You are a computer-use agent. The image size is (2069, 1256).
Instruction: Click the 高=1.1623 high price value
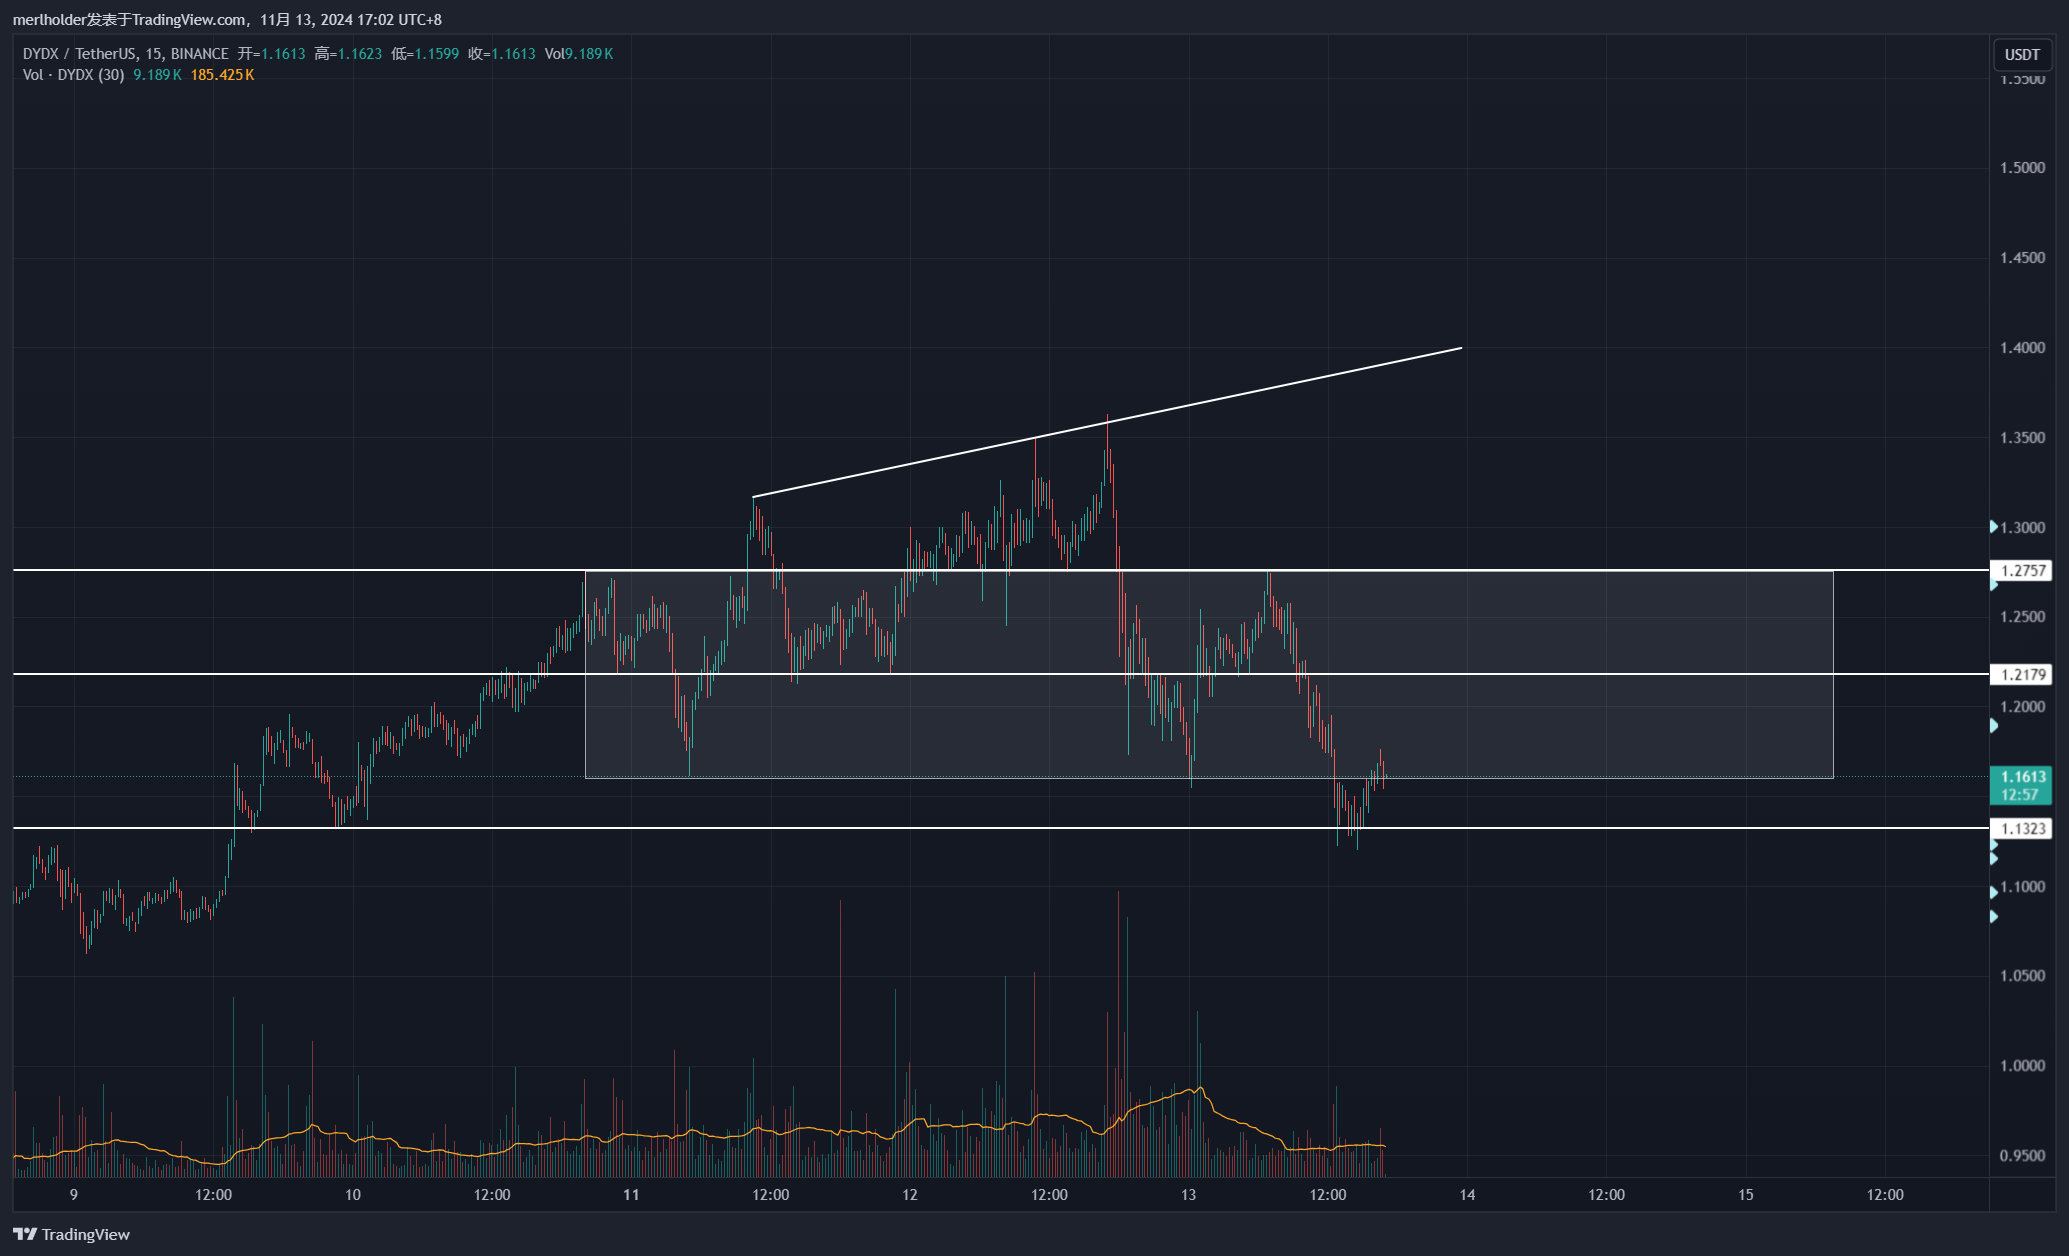348,54
